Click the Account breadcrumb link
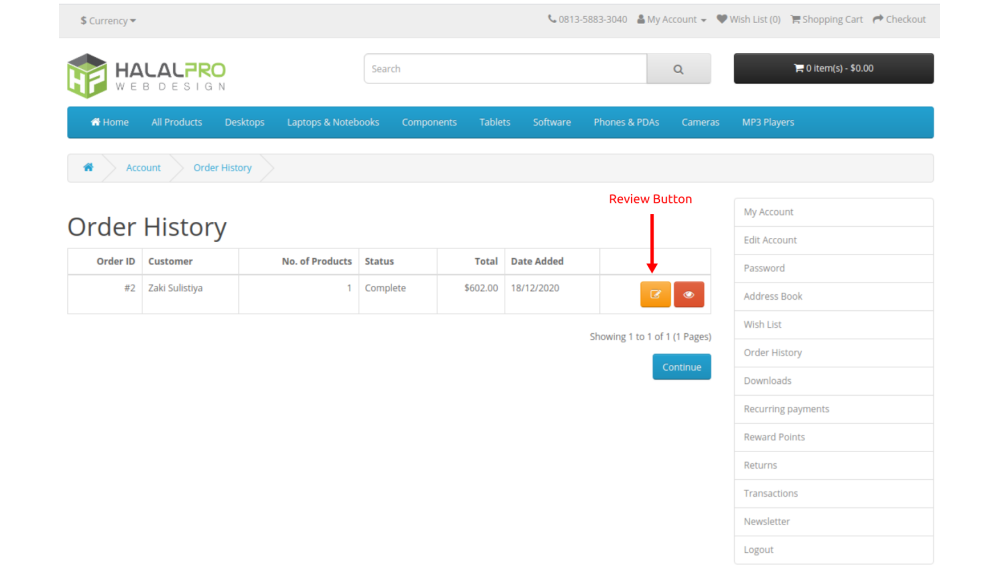The height and width of the screenshot is (585, 1000). 143,168
